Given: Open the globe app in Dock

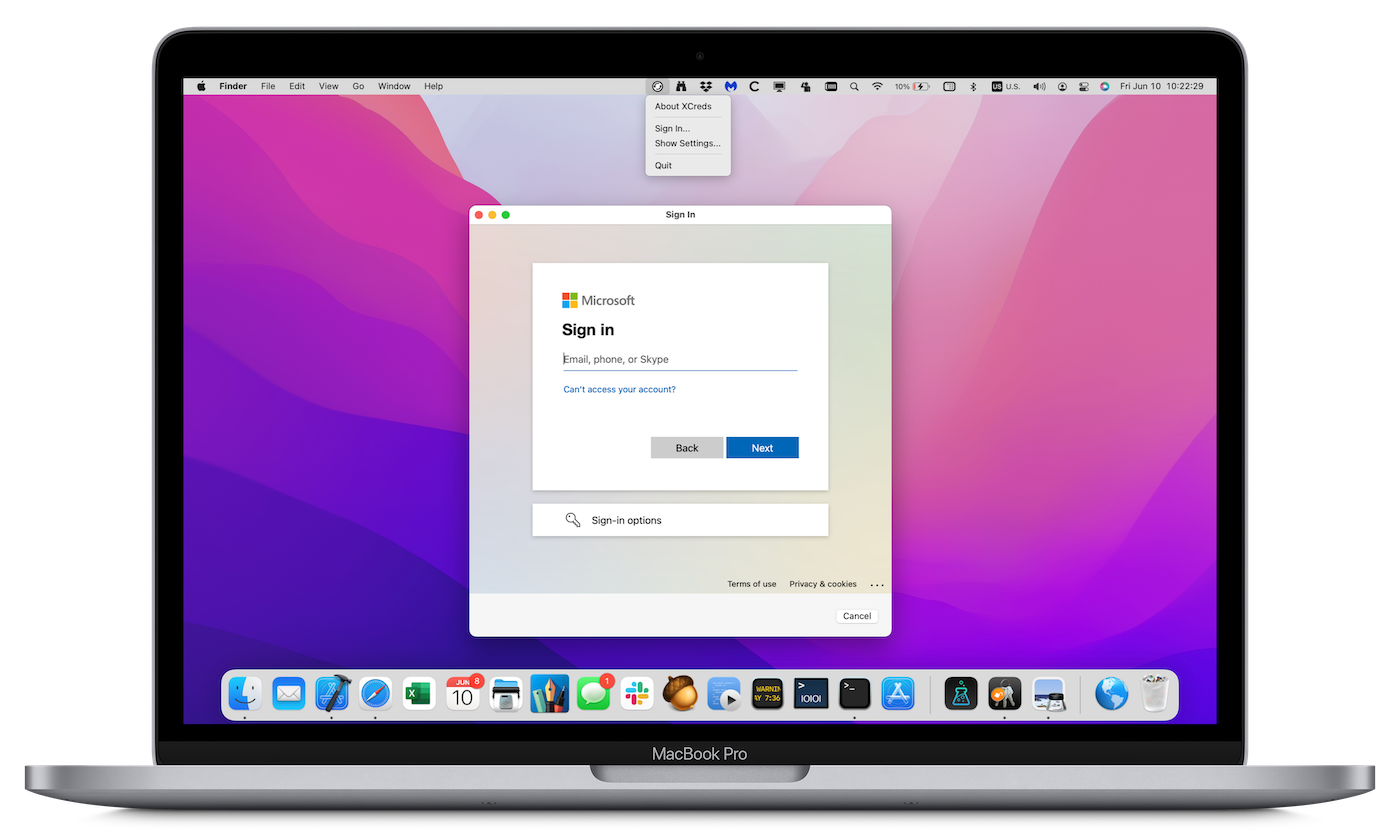Looking at the screenshot, I should pyautogui.click(x=1111, y=693).
